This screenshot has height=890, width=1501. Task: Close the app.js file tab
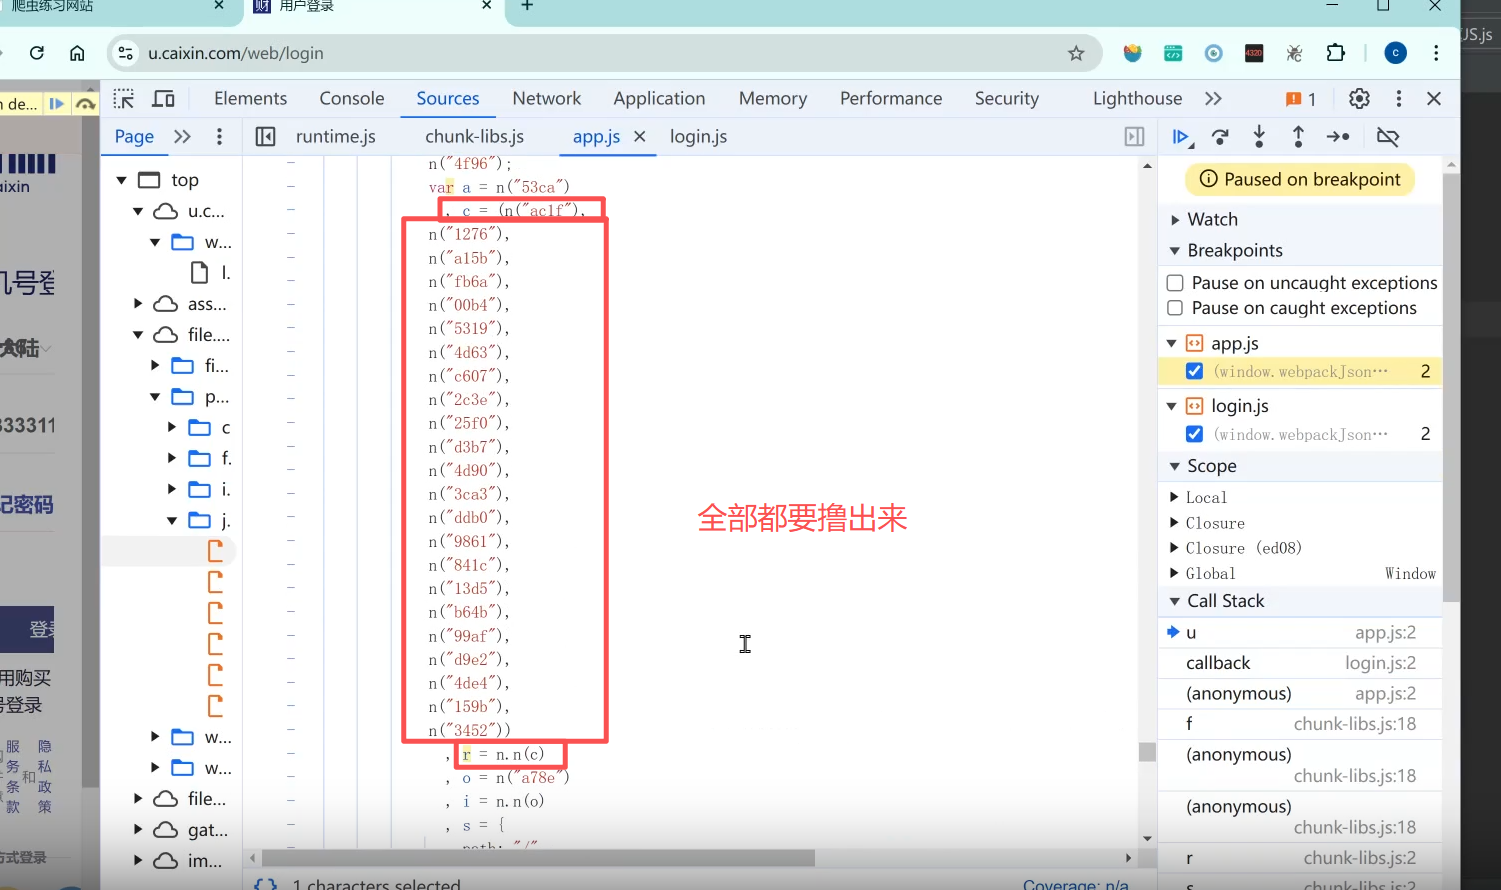640,136
